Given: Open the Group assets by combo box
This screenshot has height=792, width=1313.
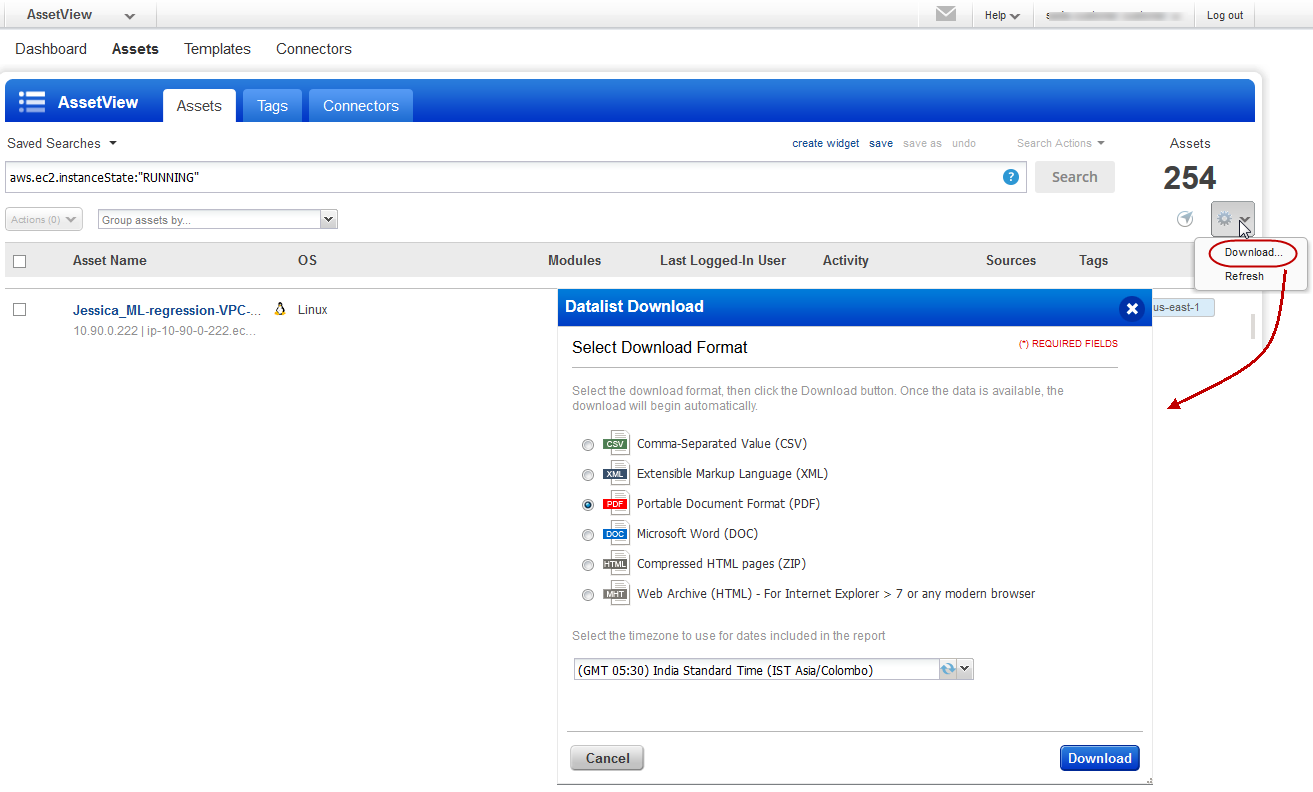Looking at the screenshot, I should [x=218, y=219].
